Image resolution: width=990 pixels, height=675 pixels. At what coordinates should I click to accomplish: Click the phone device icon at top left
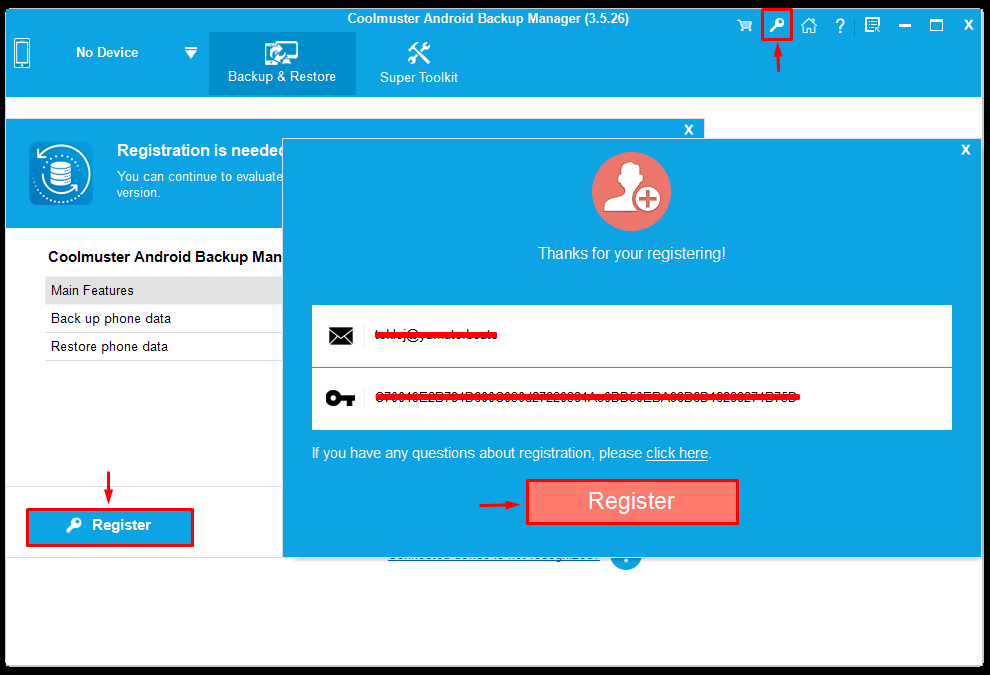click(x=22, y=53)
